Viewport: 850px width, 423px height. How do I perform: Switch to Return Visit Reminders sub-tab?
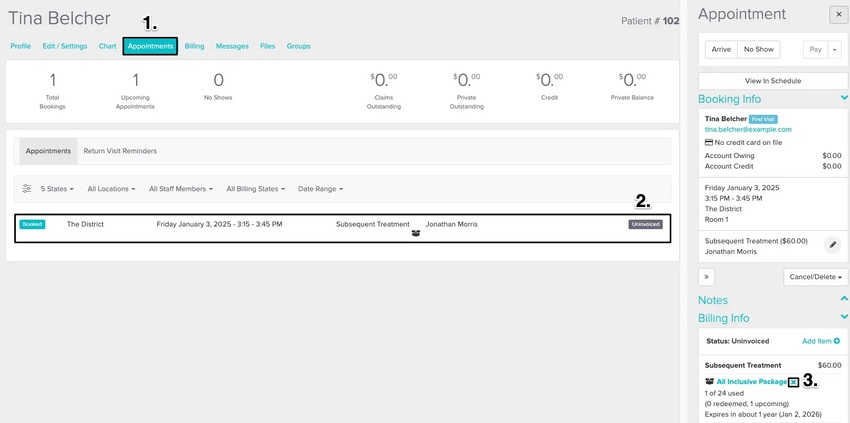click(x=120, y=151)
